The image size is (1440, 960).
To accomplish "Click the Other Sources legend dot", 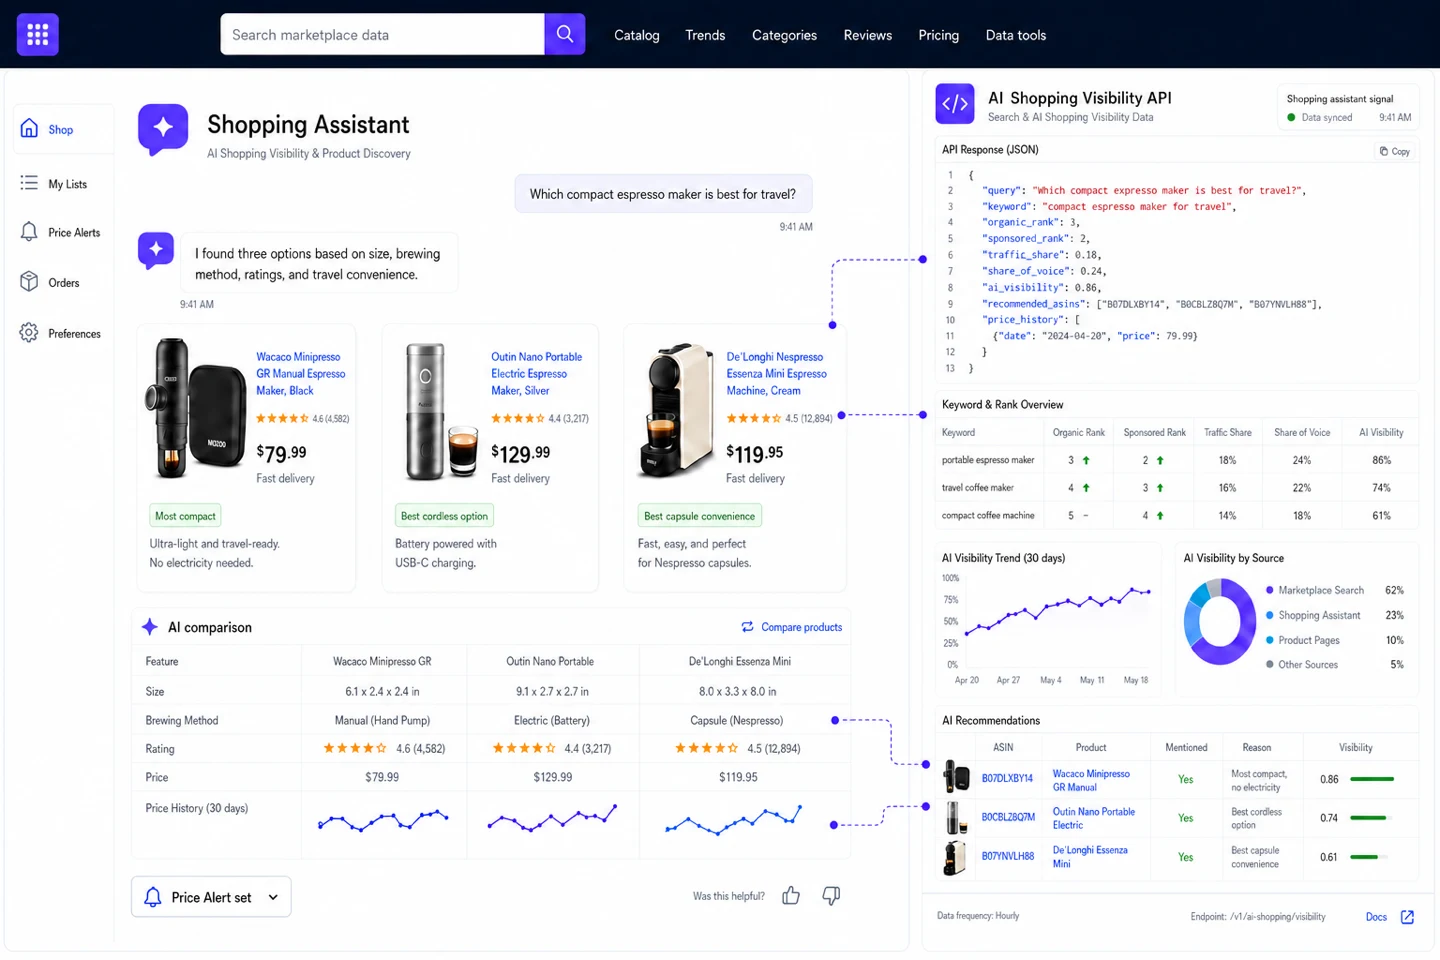I will (1270, 664).
